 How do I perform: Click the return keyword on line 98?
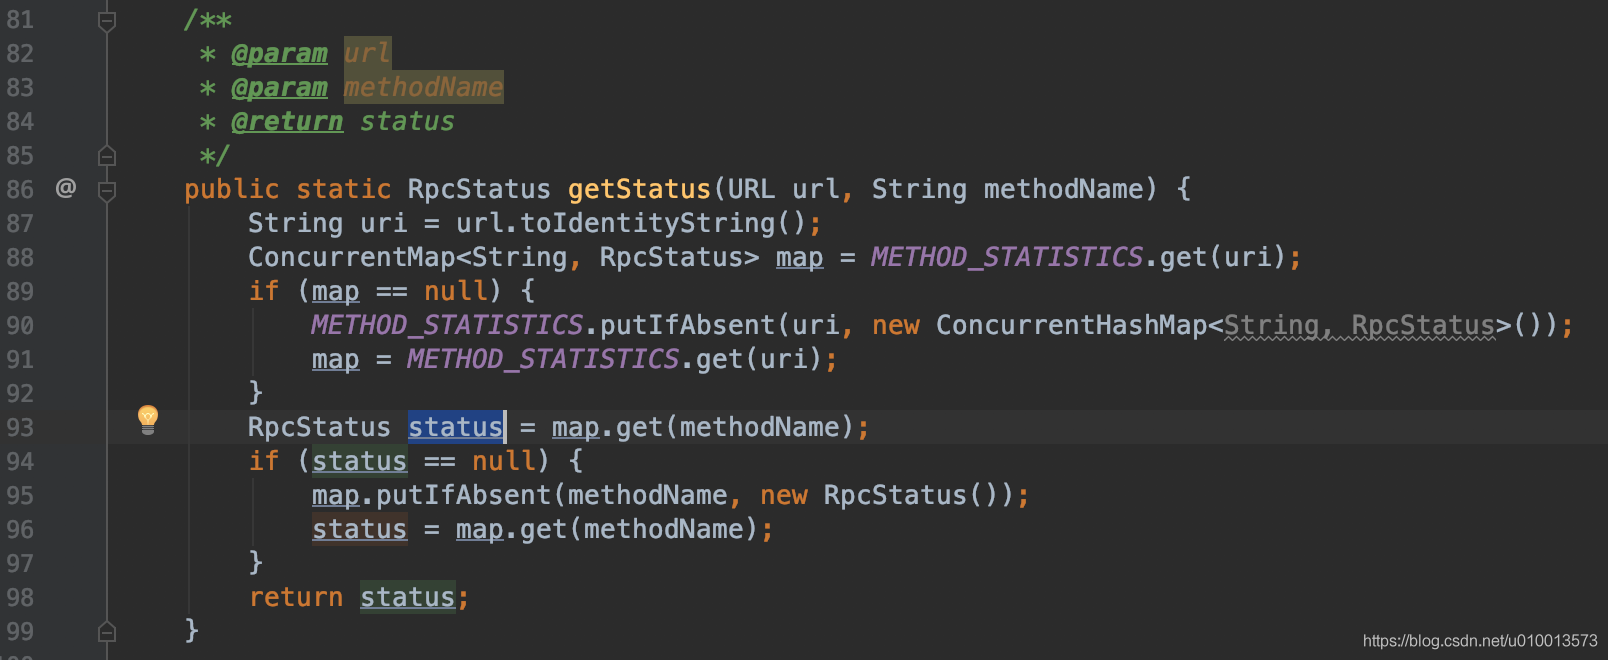296,597
